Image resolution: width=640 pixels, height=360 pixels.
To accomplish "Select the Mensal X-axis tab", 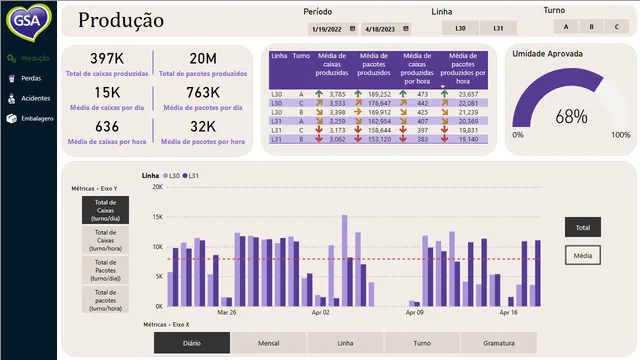I will tap(269, 343).
